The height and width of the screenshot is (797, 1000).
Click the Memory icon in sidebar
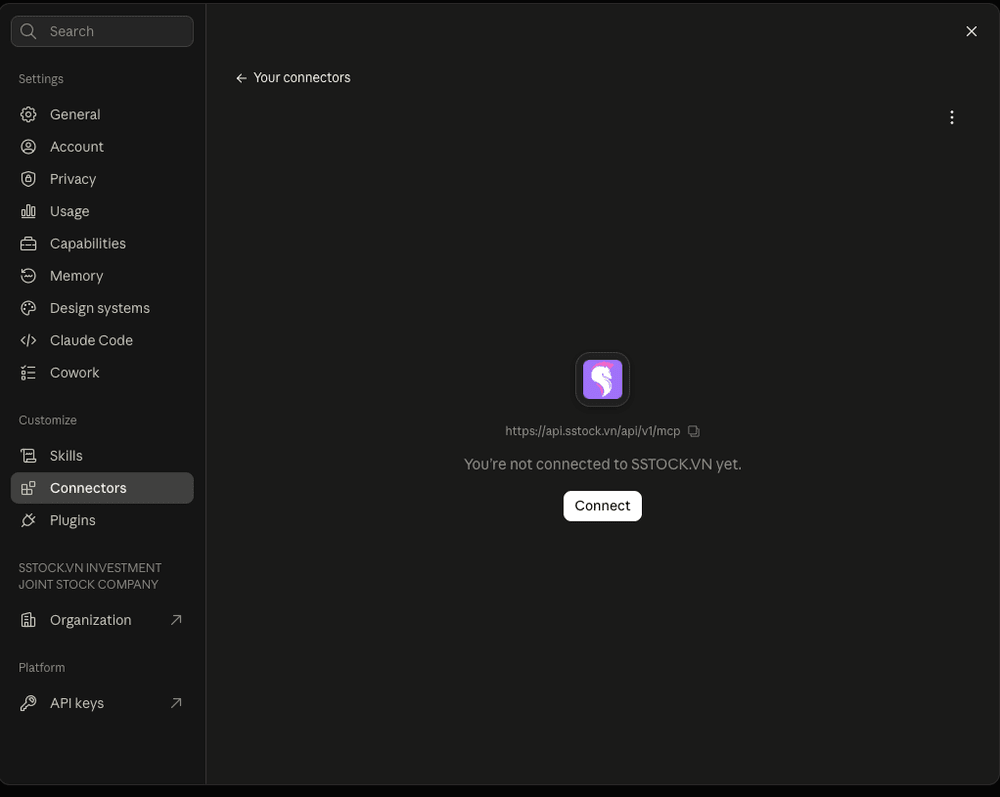28,275
